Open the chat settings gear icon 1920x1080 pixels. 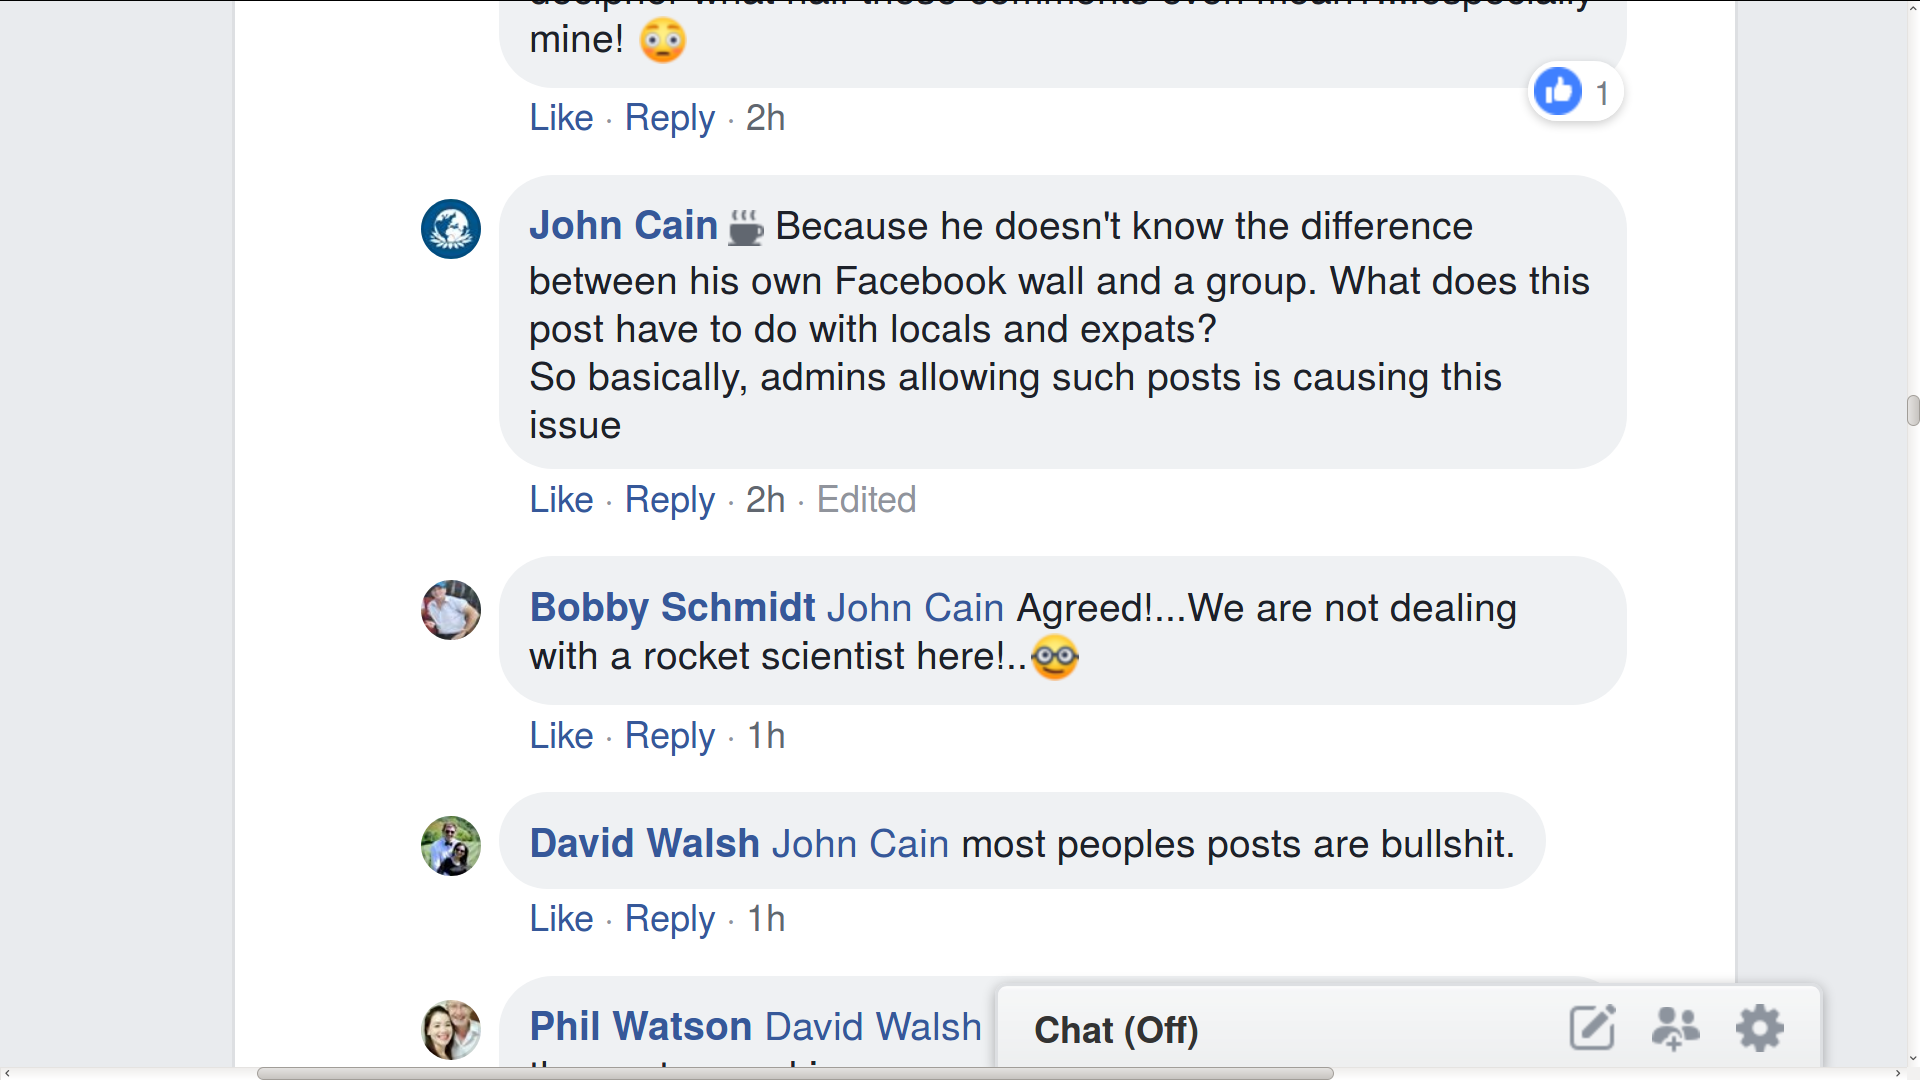pos(1760,1027)
